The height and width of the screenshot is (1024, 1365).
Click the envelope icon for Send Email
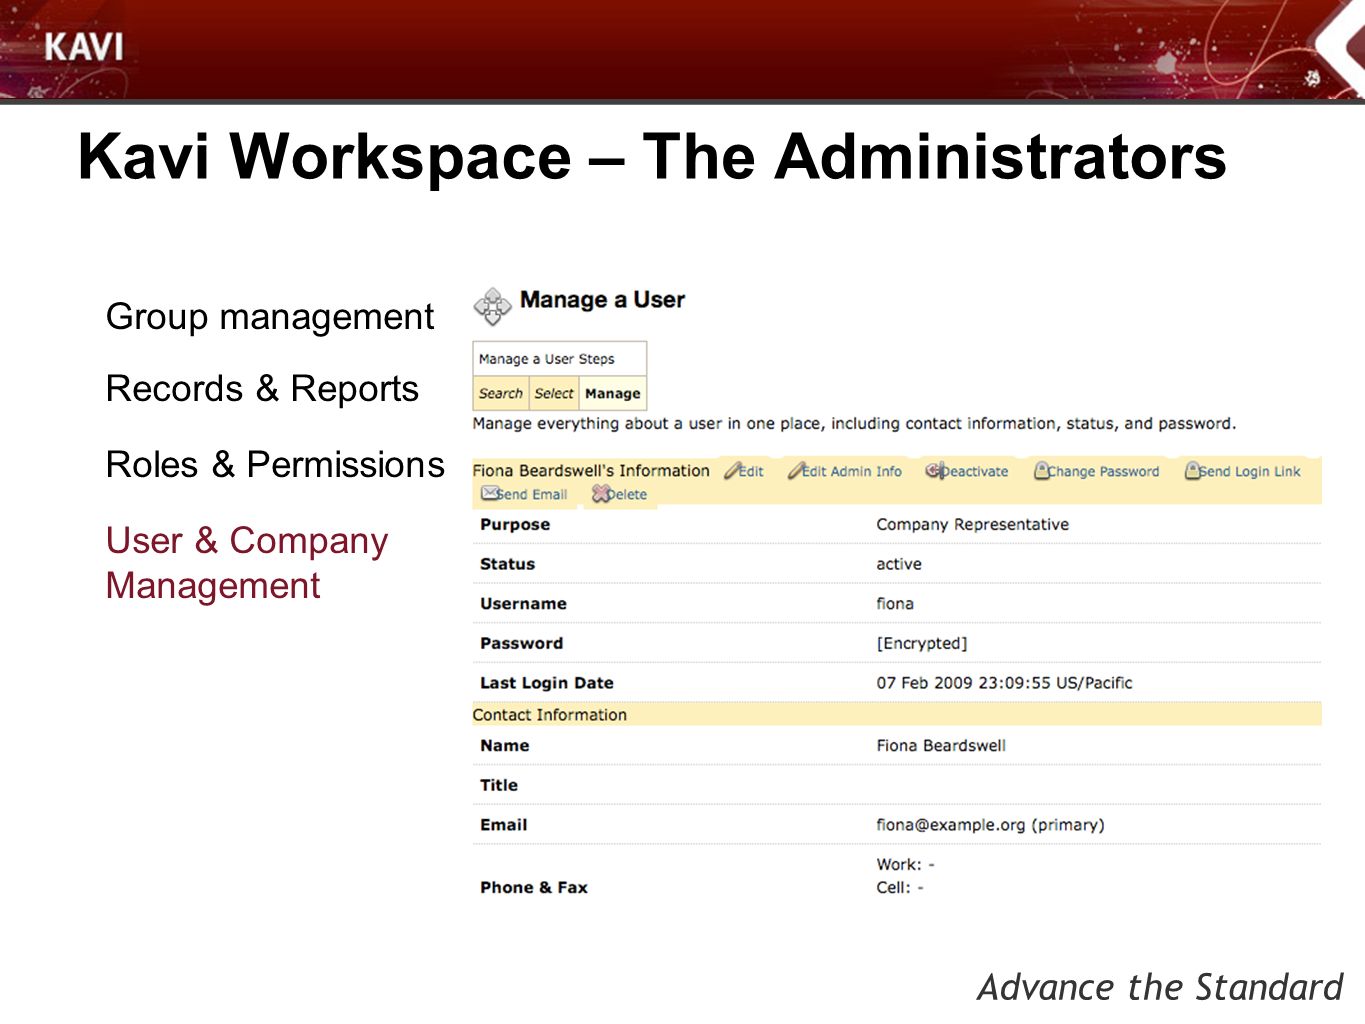[489, 493]
